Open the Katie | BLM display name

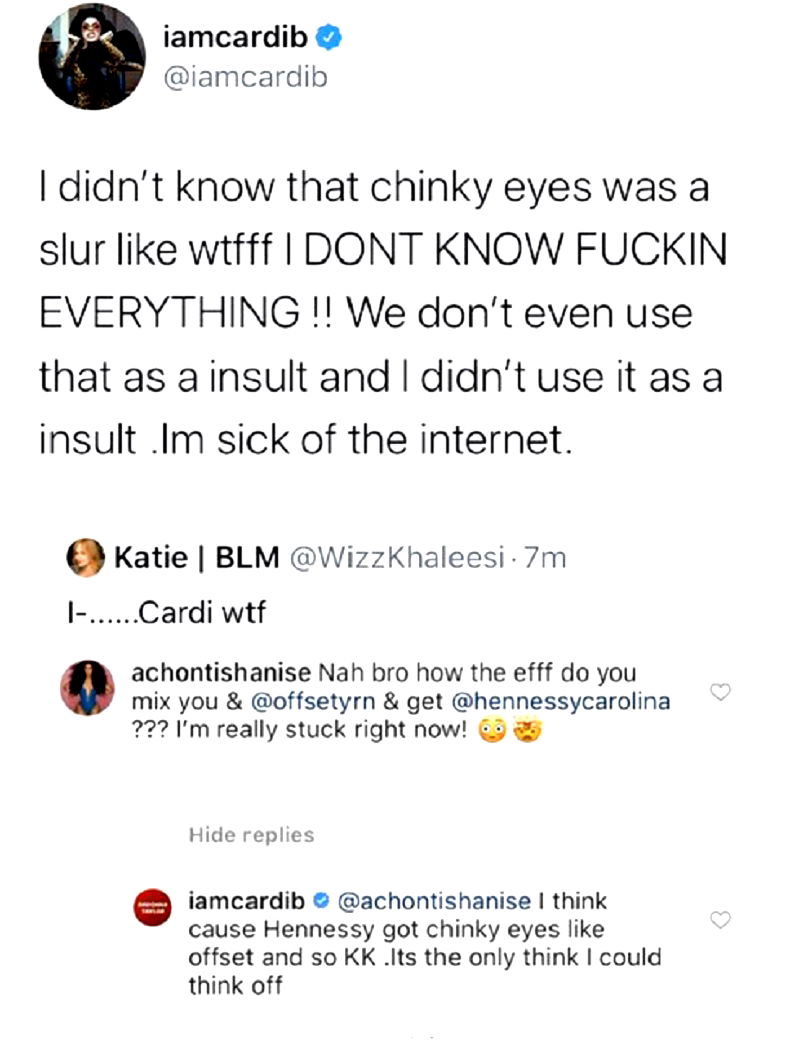click(196, 558)
